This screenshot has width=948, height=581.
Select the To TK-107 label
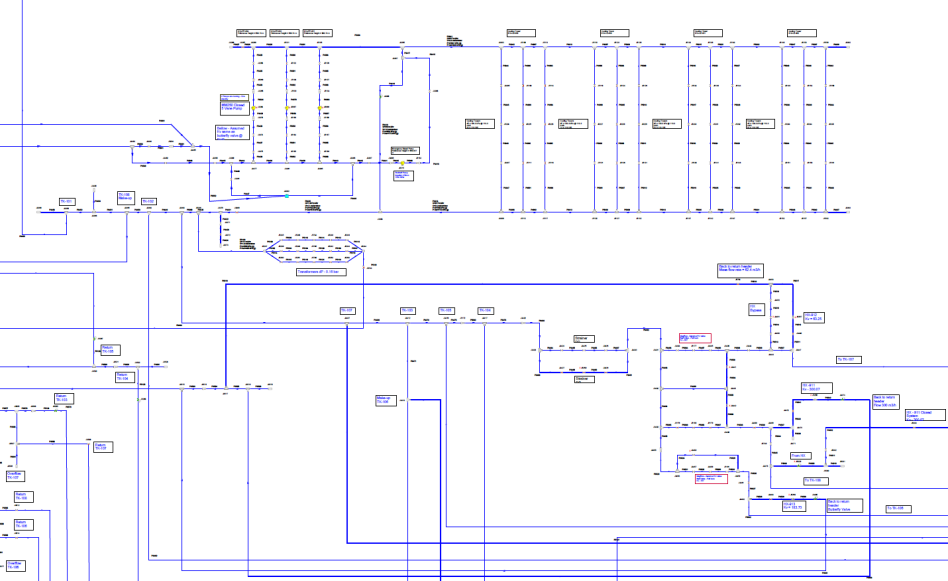pos(847,358)
